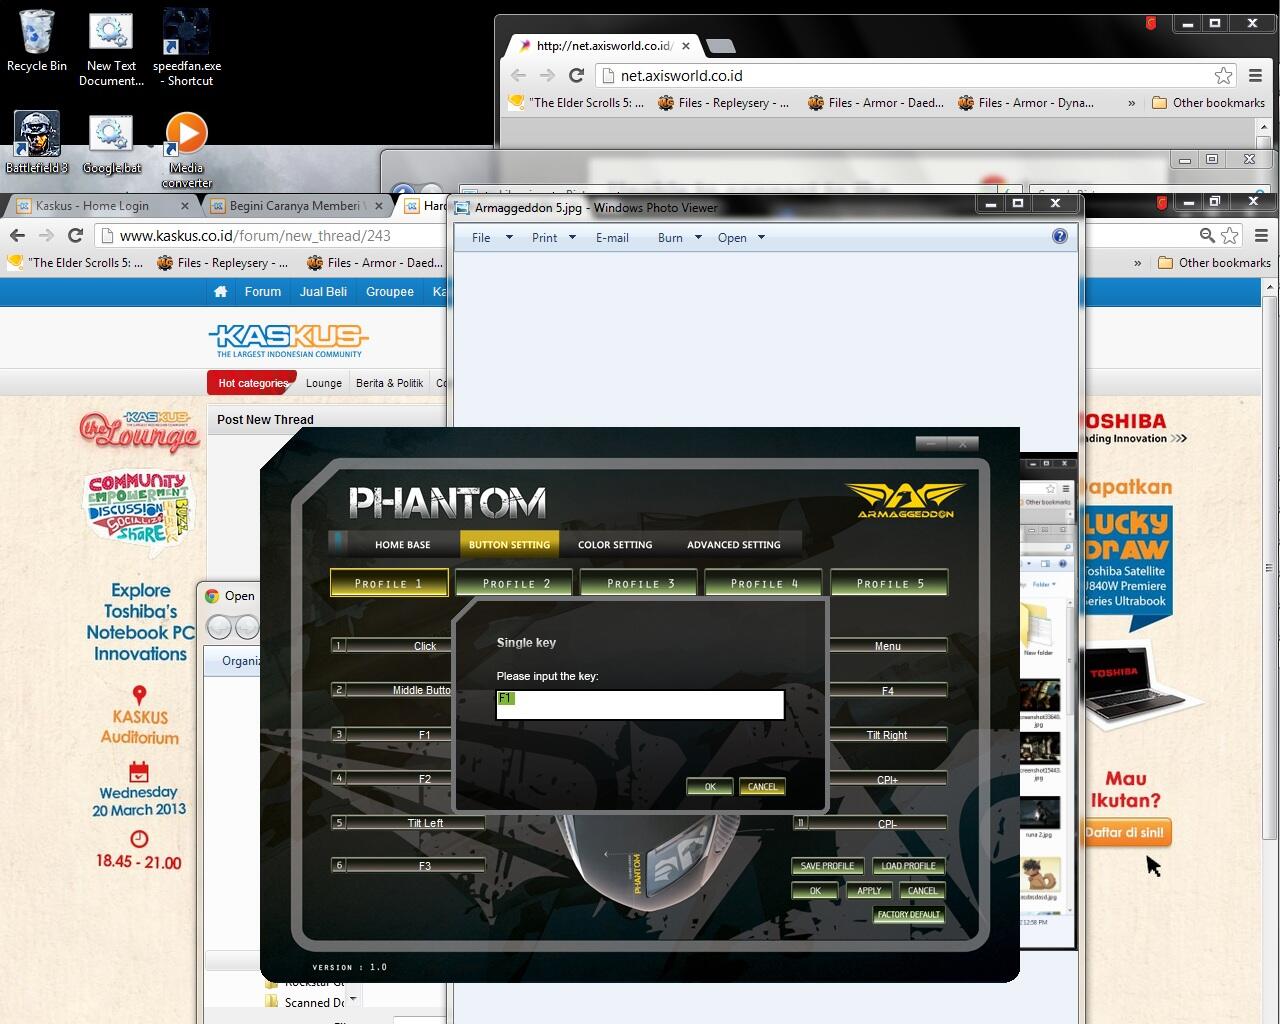This screenshot has width=1280, height=1024.
Task: Open Forum link in Kaskus navbar
Action: point(263,292)
